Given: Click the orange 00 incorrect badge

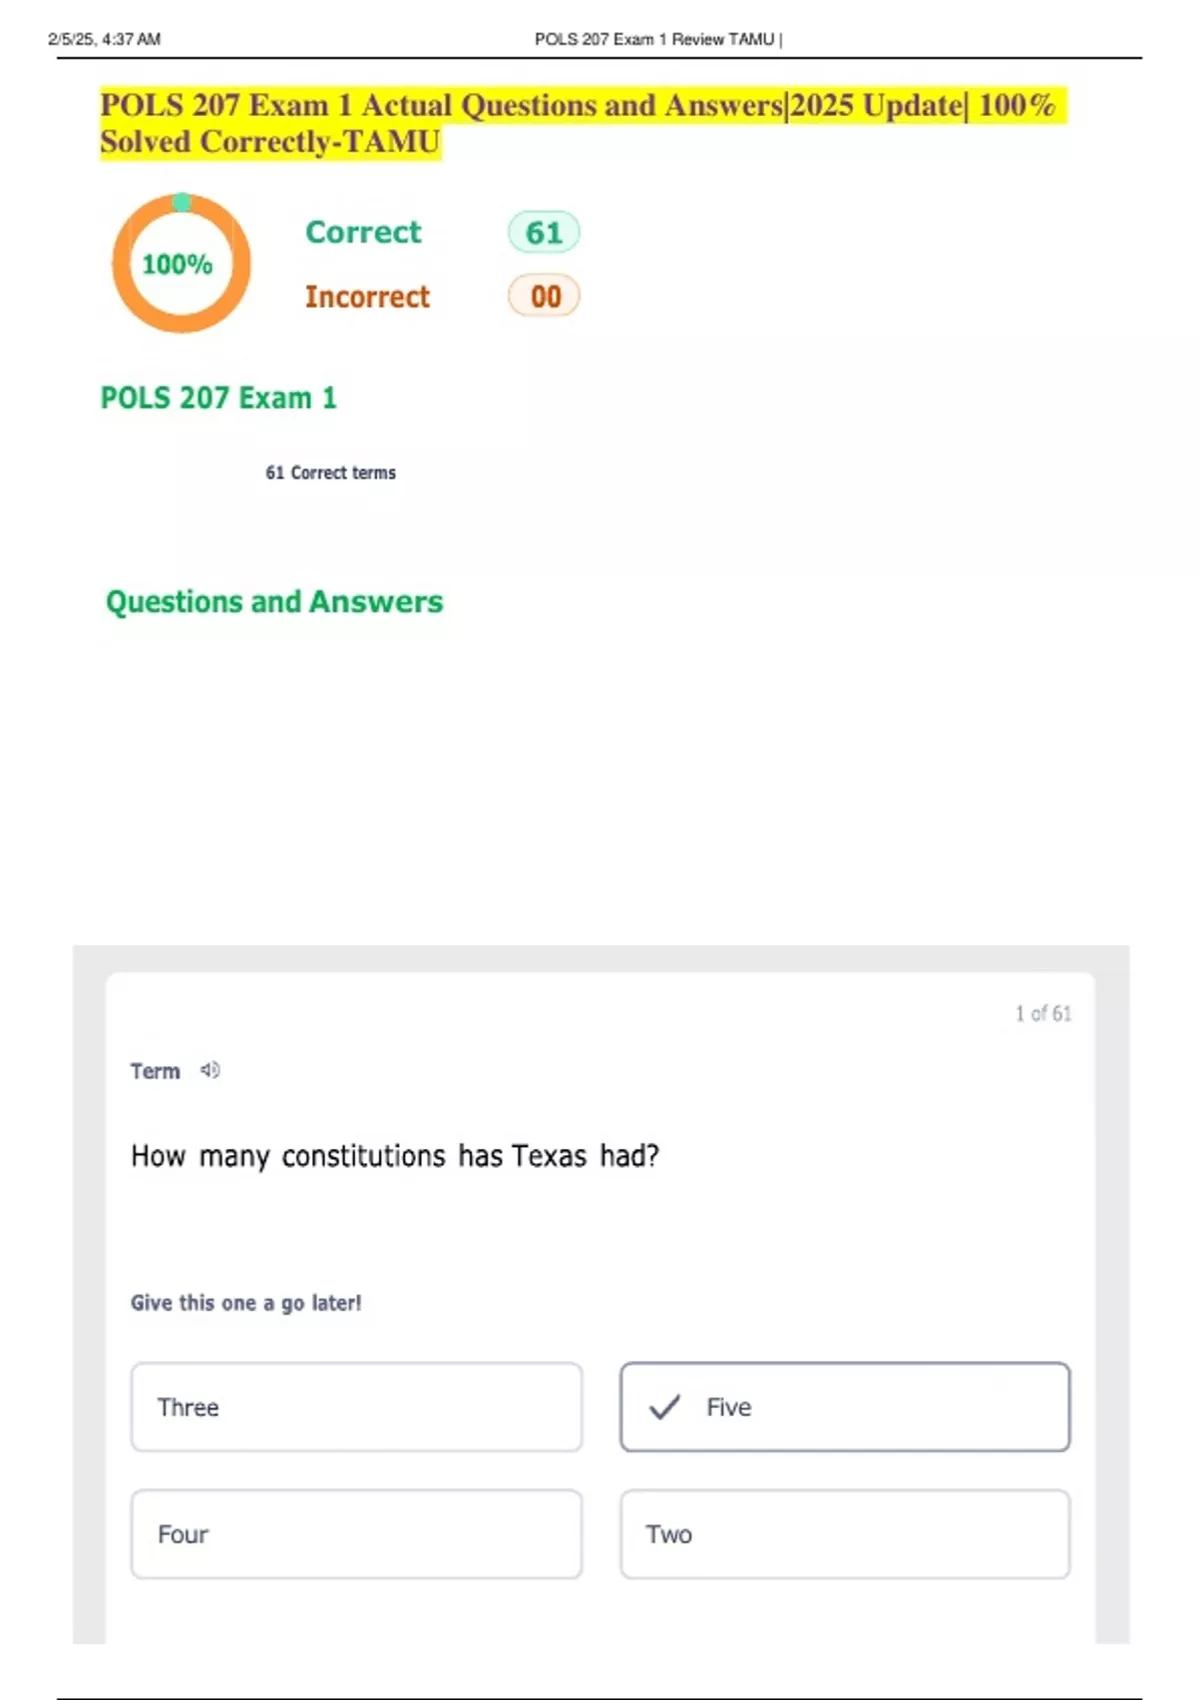Looking at the screenshot, I should click(544, 297).
